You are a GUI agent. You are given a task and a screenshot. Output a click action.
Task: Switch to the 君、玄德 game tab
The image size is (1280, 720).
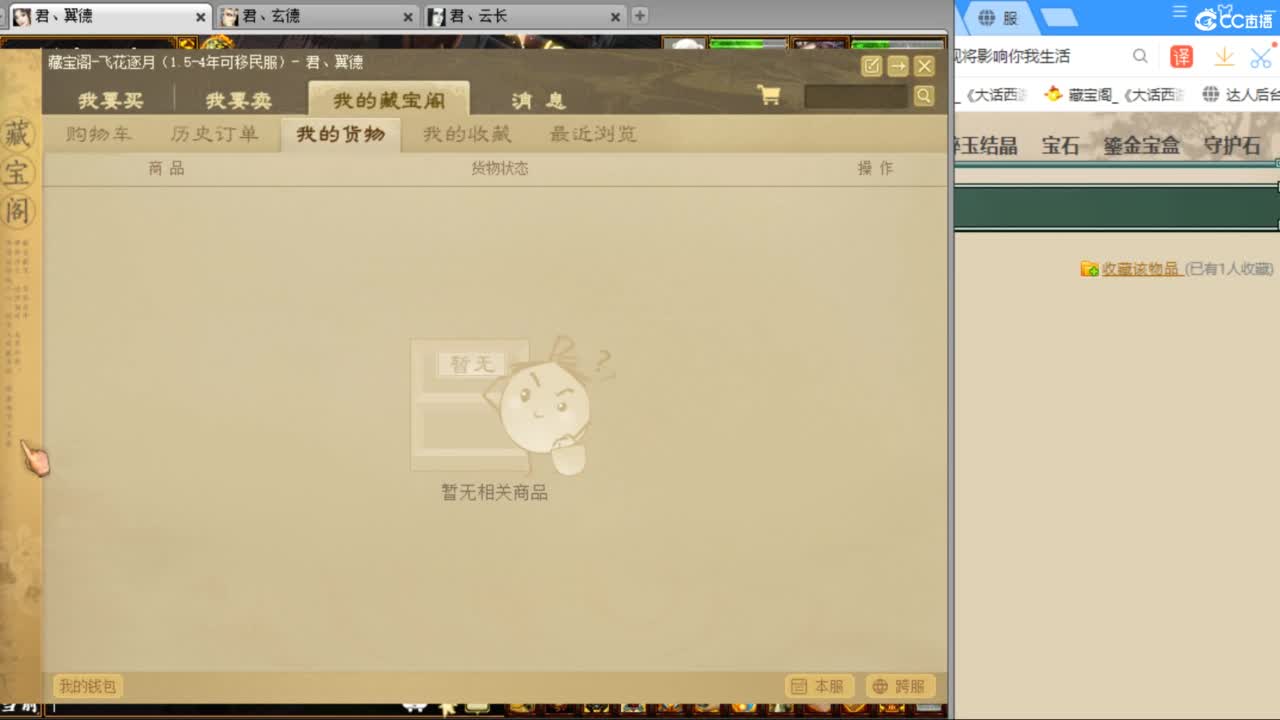(316, 16)
